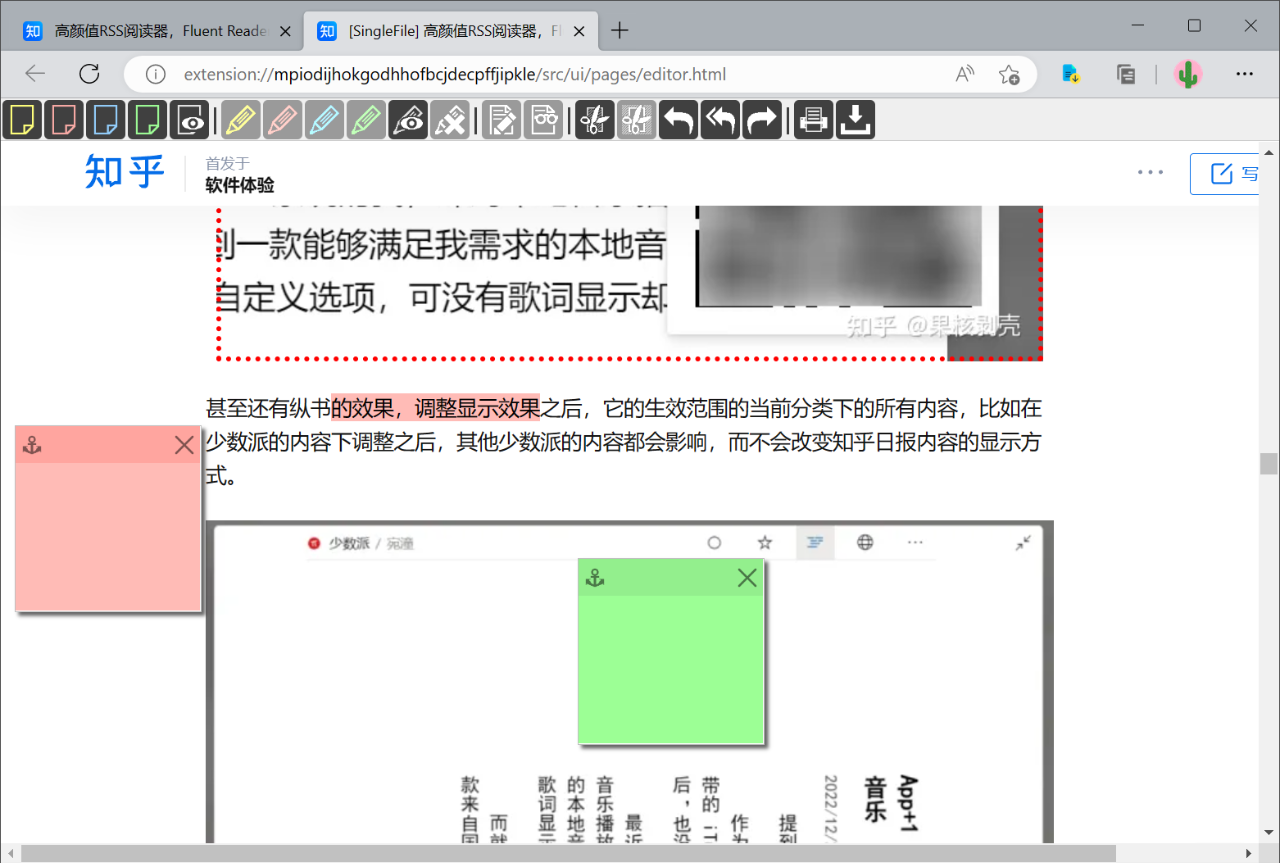The image size is (1280, 863).
Task: Add a yellow sticky note
Action: [x=22, y=120]
